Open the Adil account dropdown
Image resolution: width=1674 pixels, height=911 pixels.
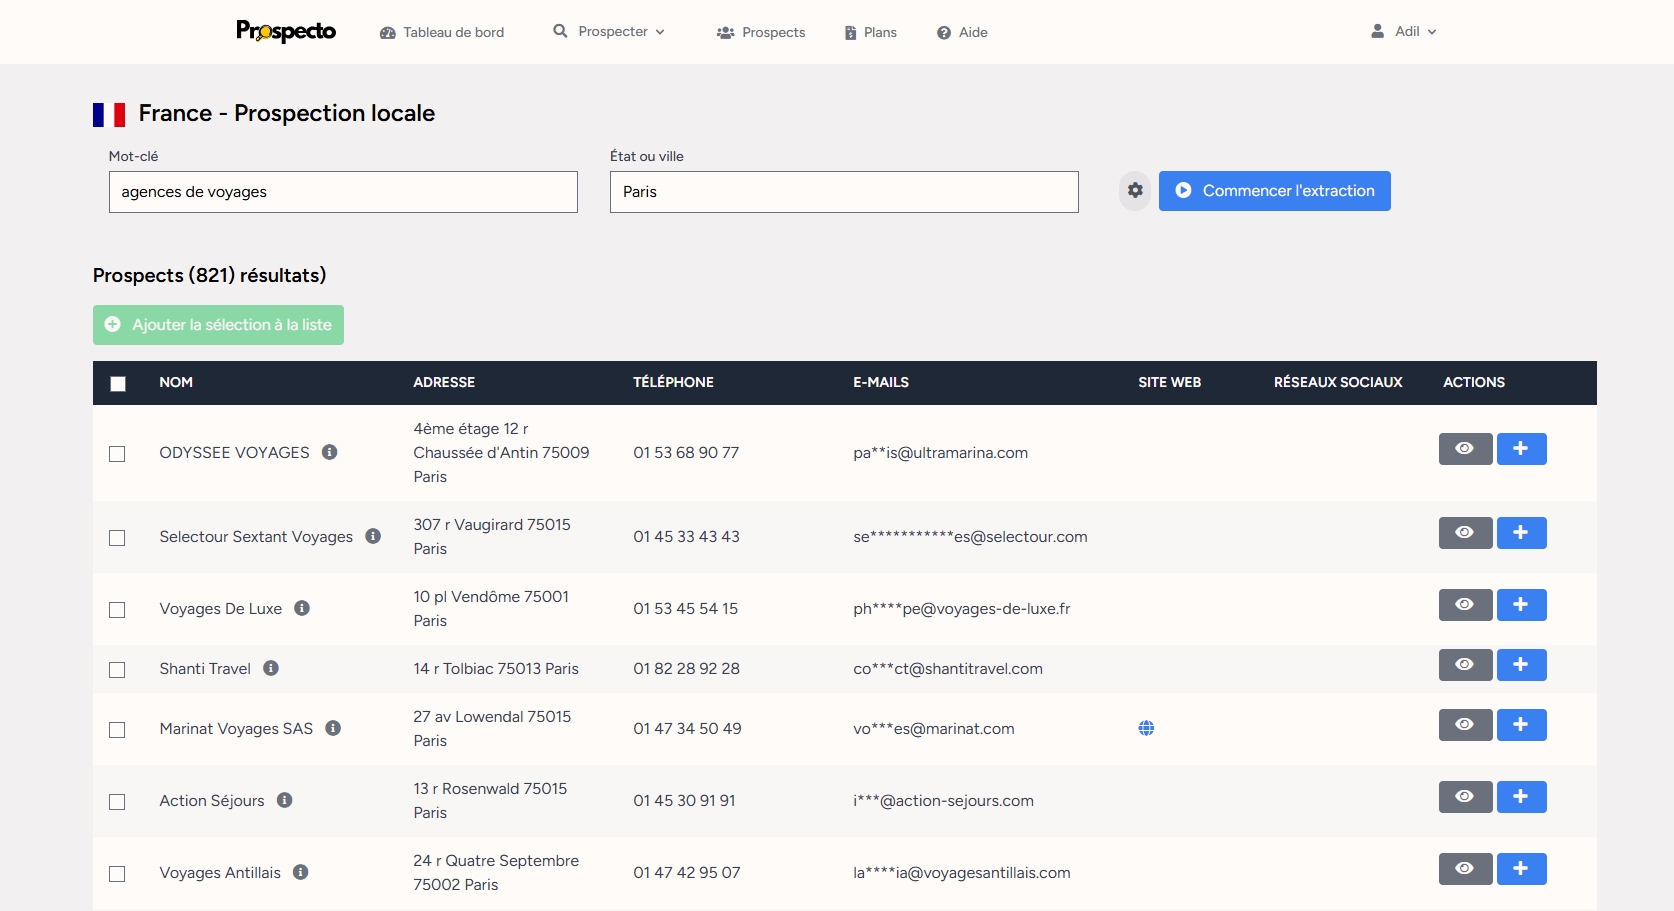1404,31
